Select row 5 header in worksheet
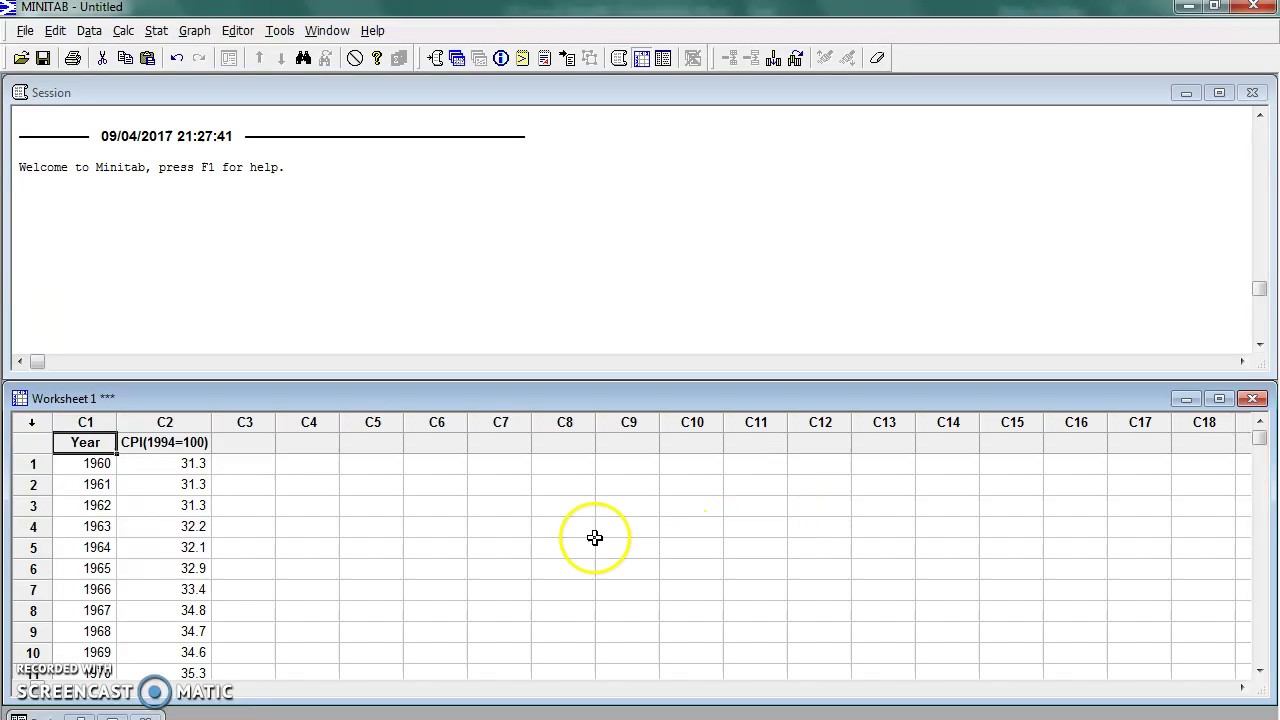 click(x=32, y=548)
